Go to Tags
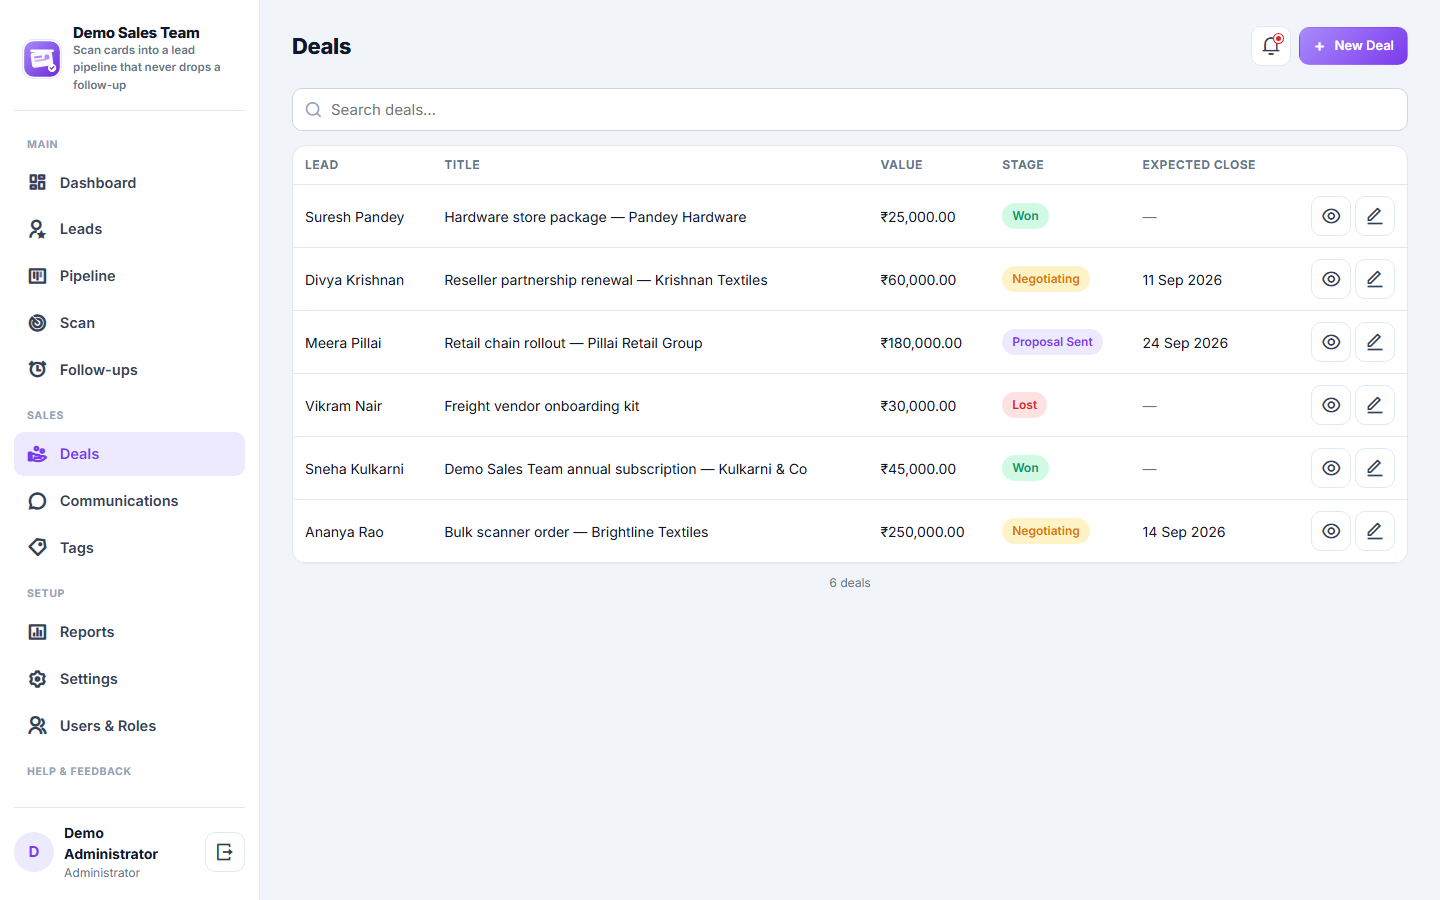Image resolution: width=1440 pixels, height=900 pixels. coord(129,548)
